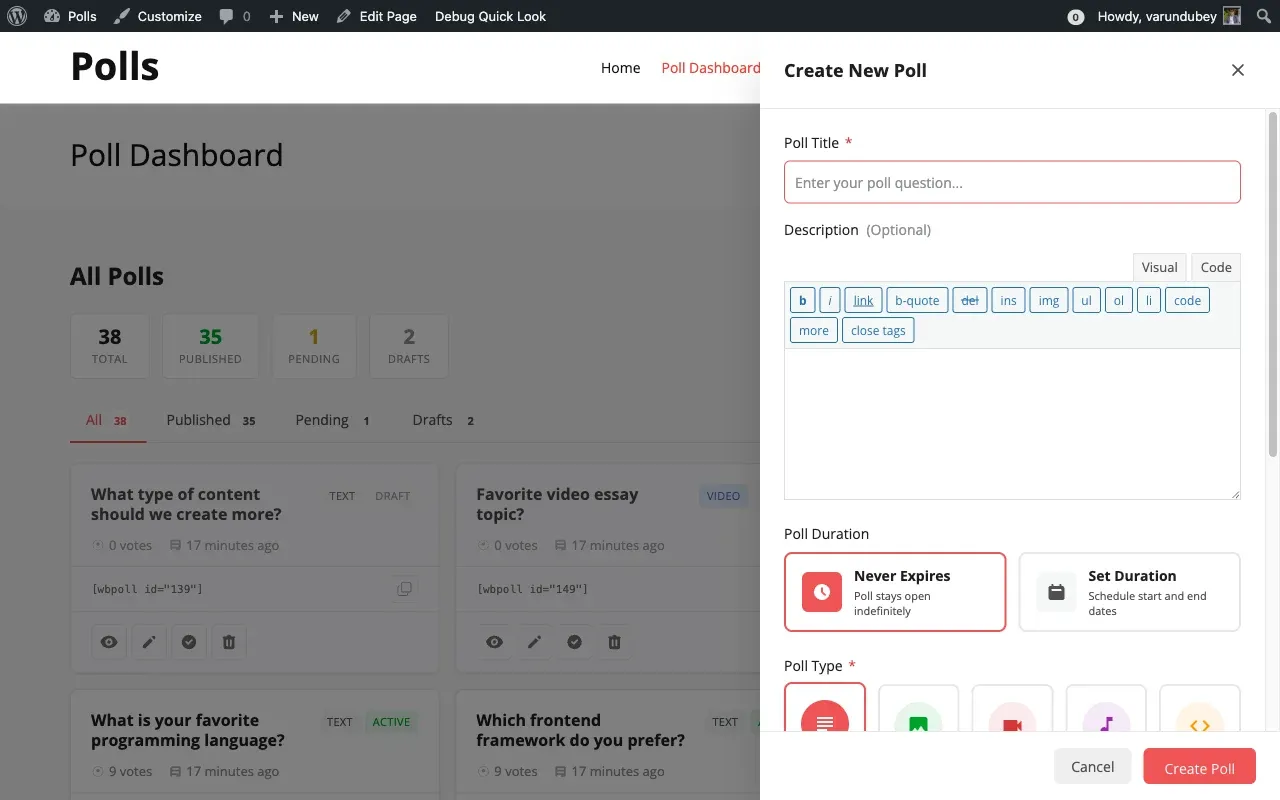Click the ins tag button
The width and height of the screenshot is (1280, 800).
(x=1008, y=300)
